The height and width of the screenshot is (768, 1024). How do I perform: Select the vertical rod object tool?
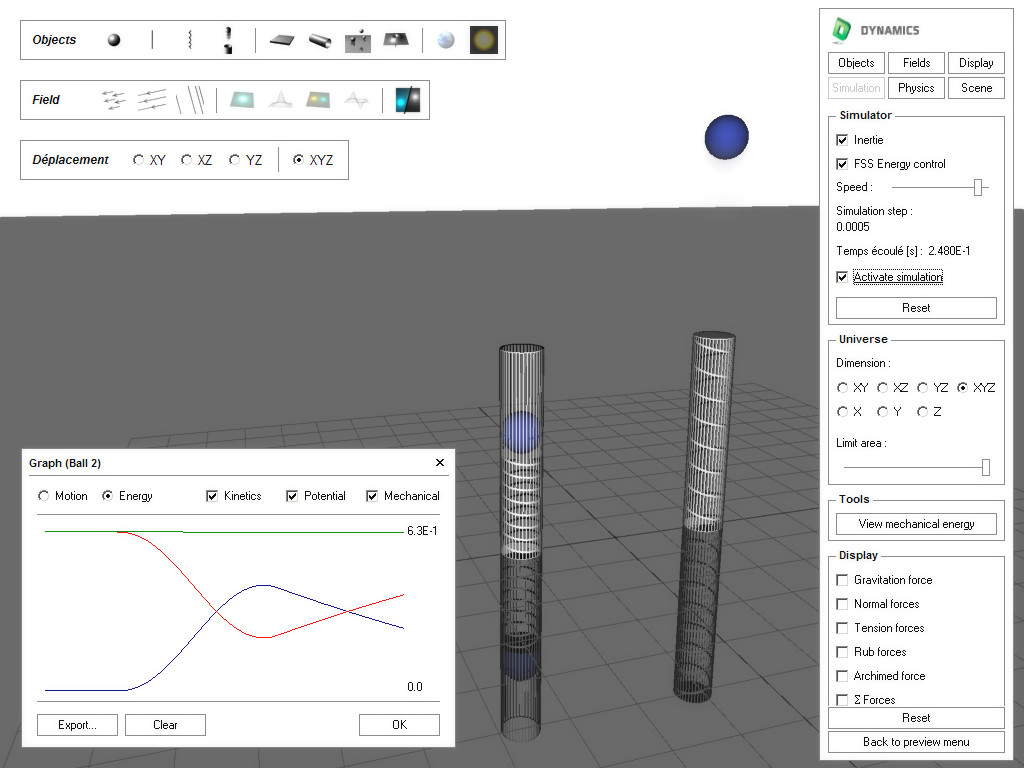coord(151,40)
